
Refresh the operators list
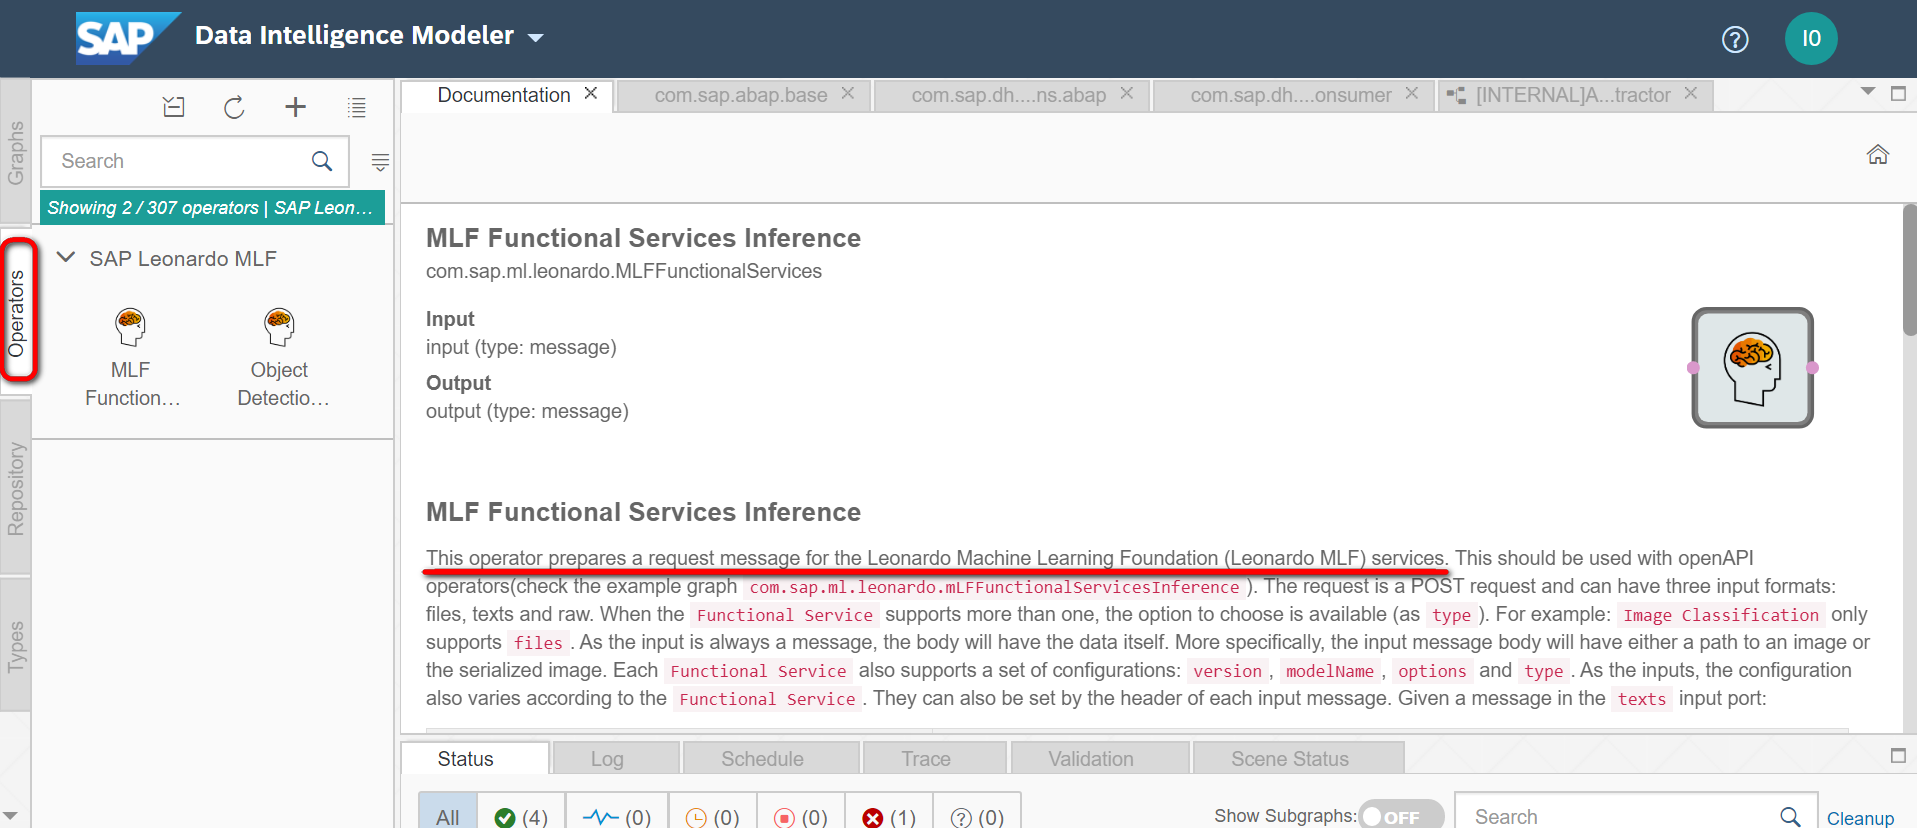pyautogui.click(x=234, y=107)
